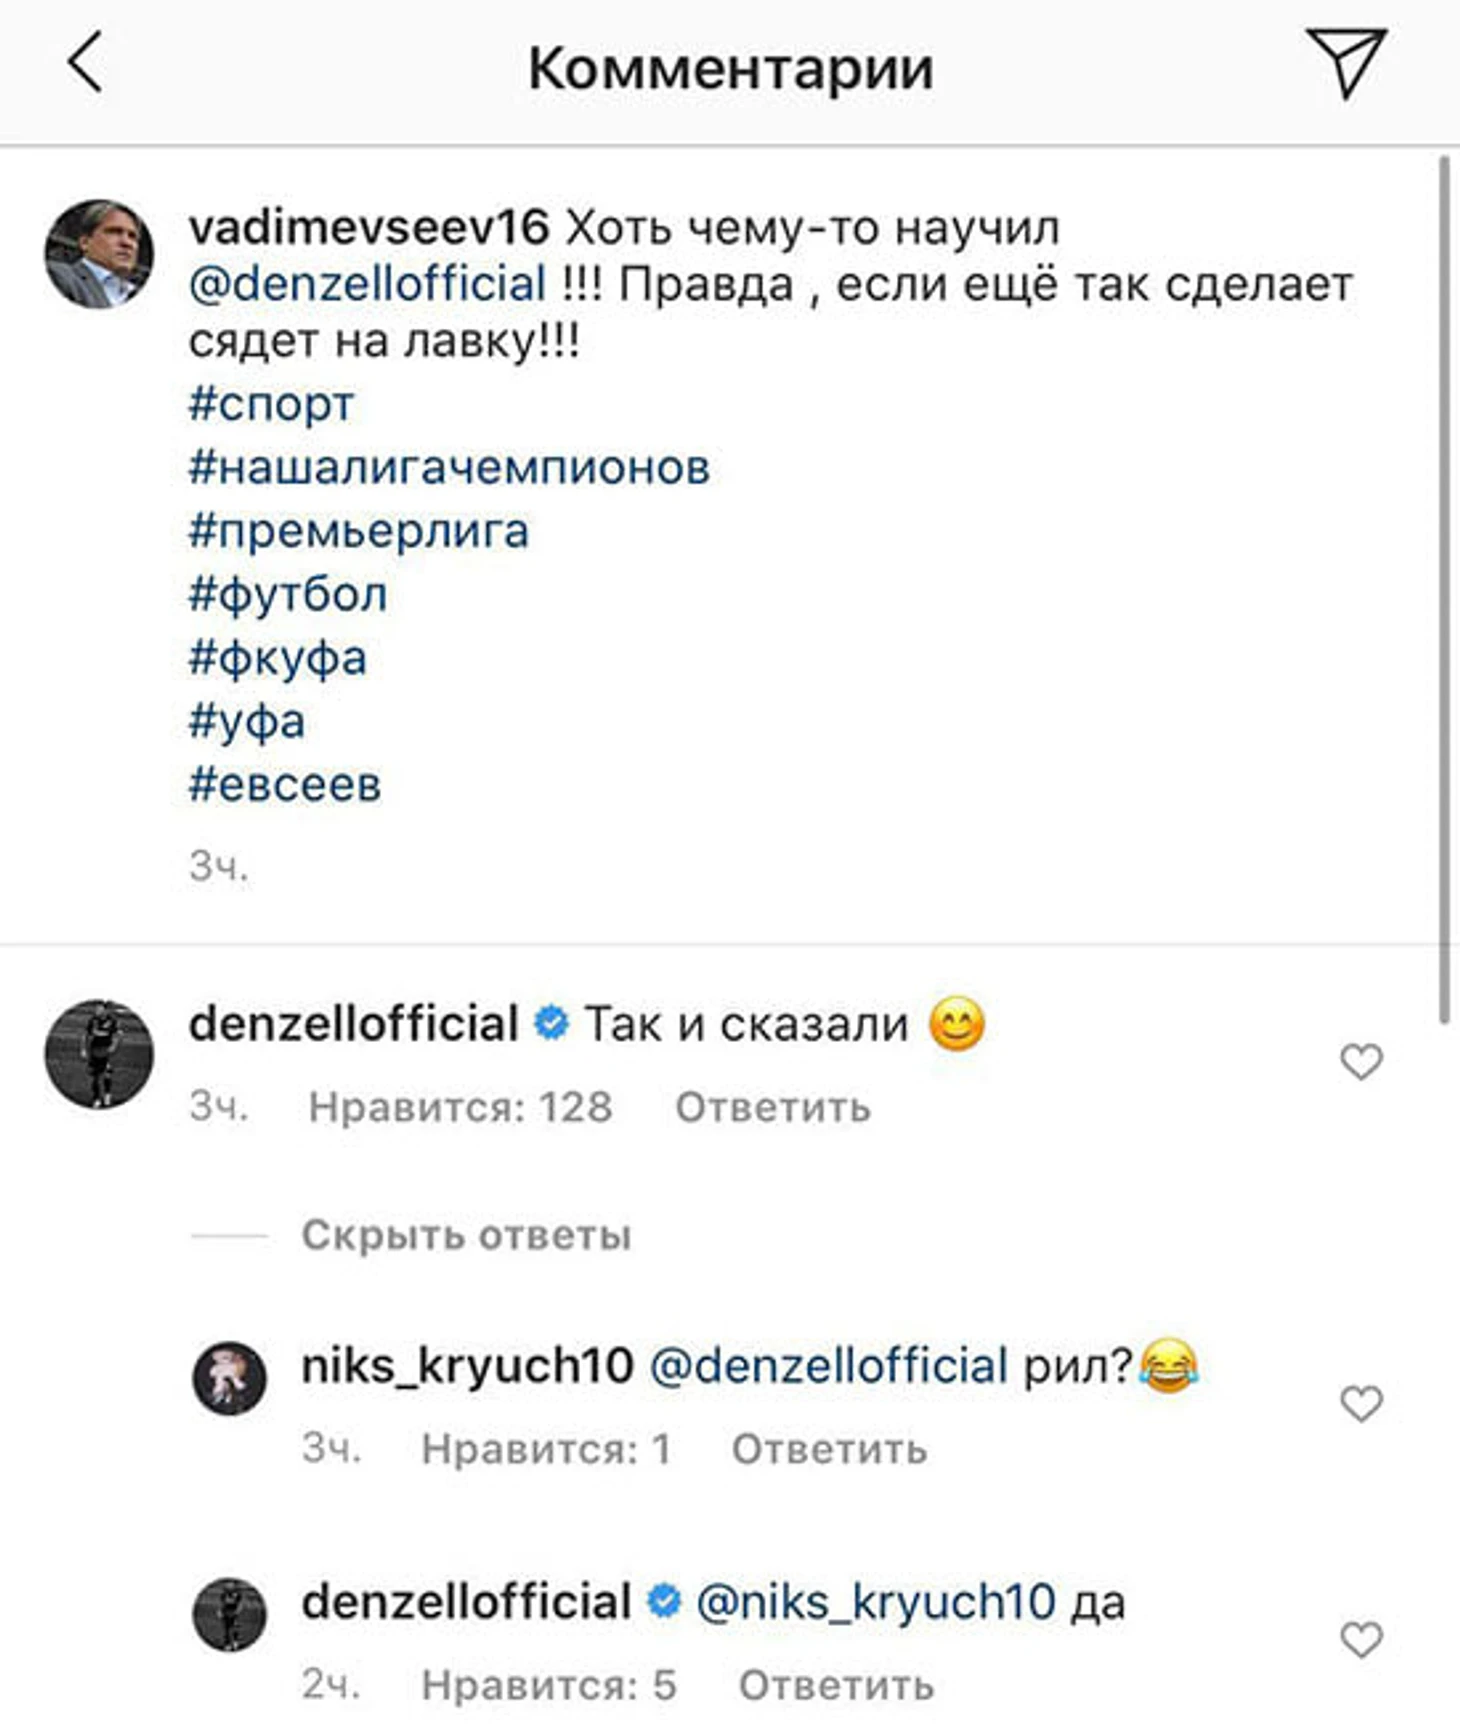
Task: Open @denzellofficial mention in the caption
Action: 367,284
